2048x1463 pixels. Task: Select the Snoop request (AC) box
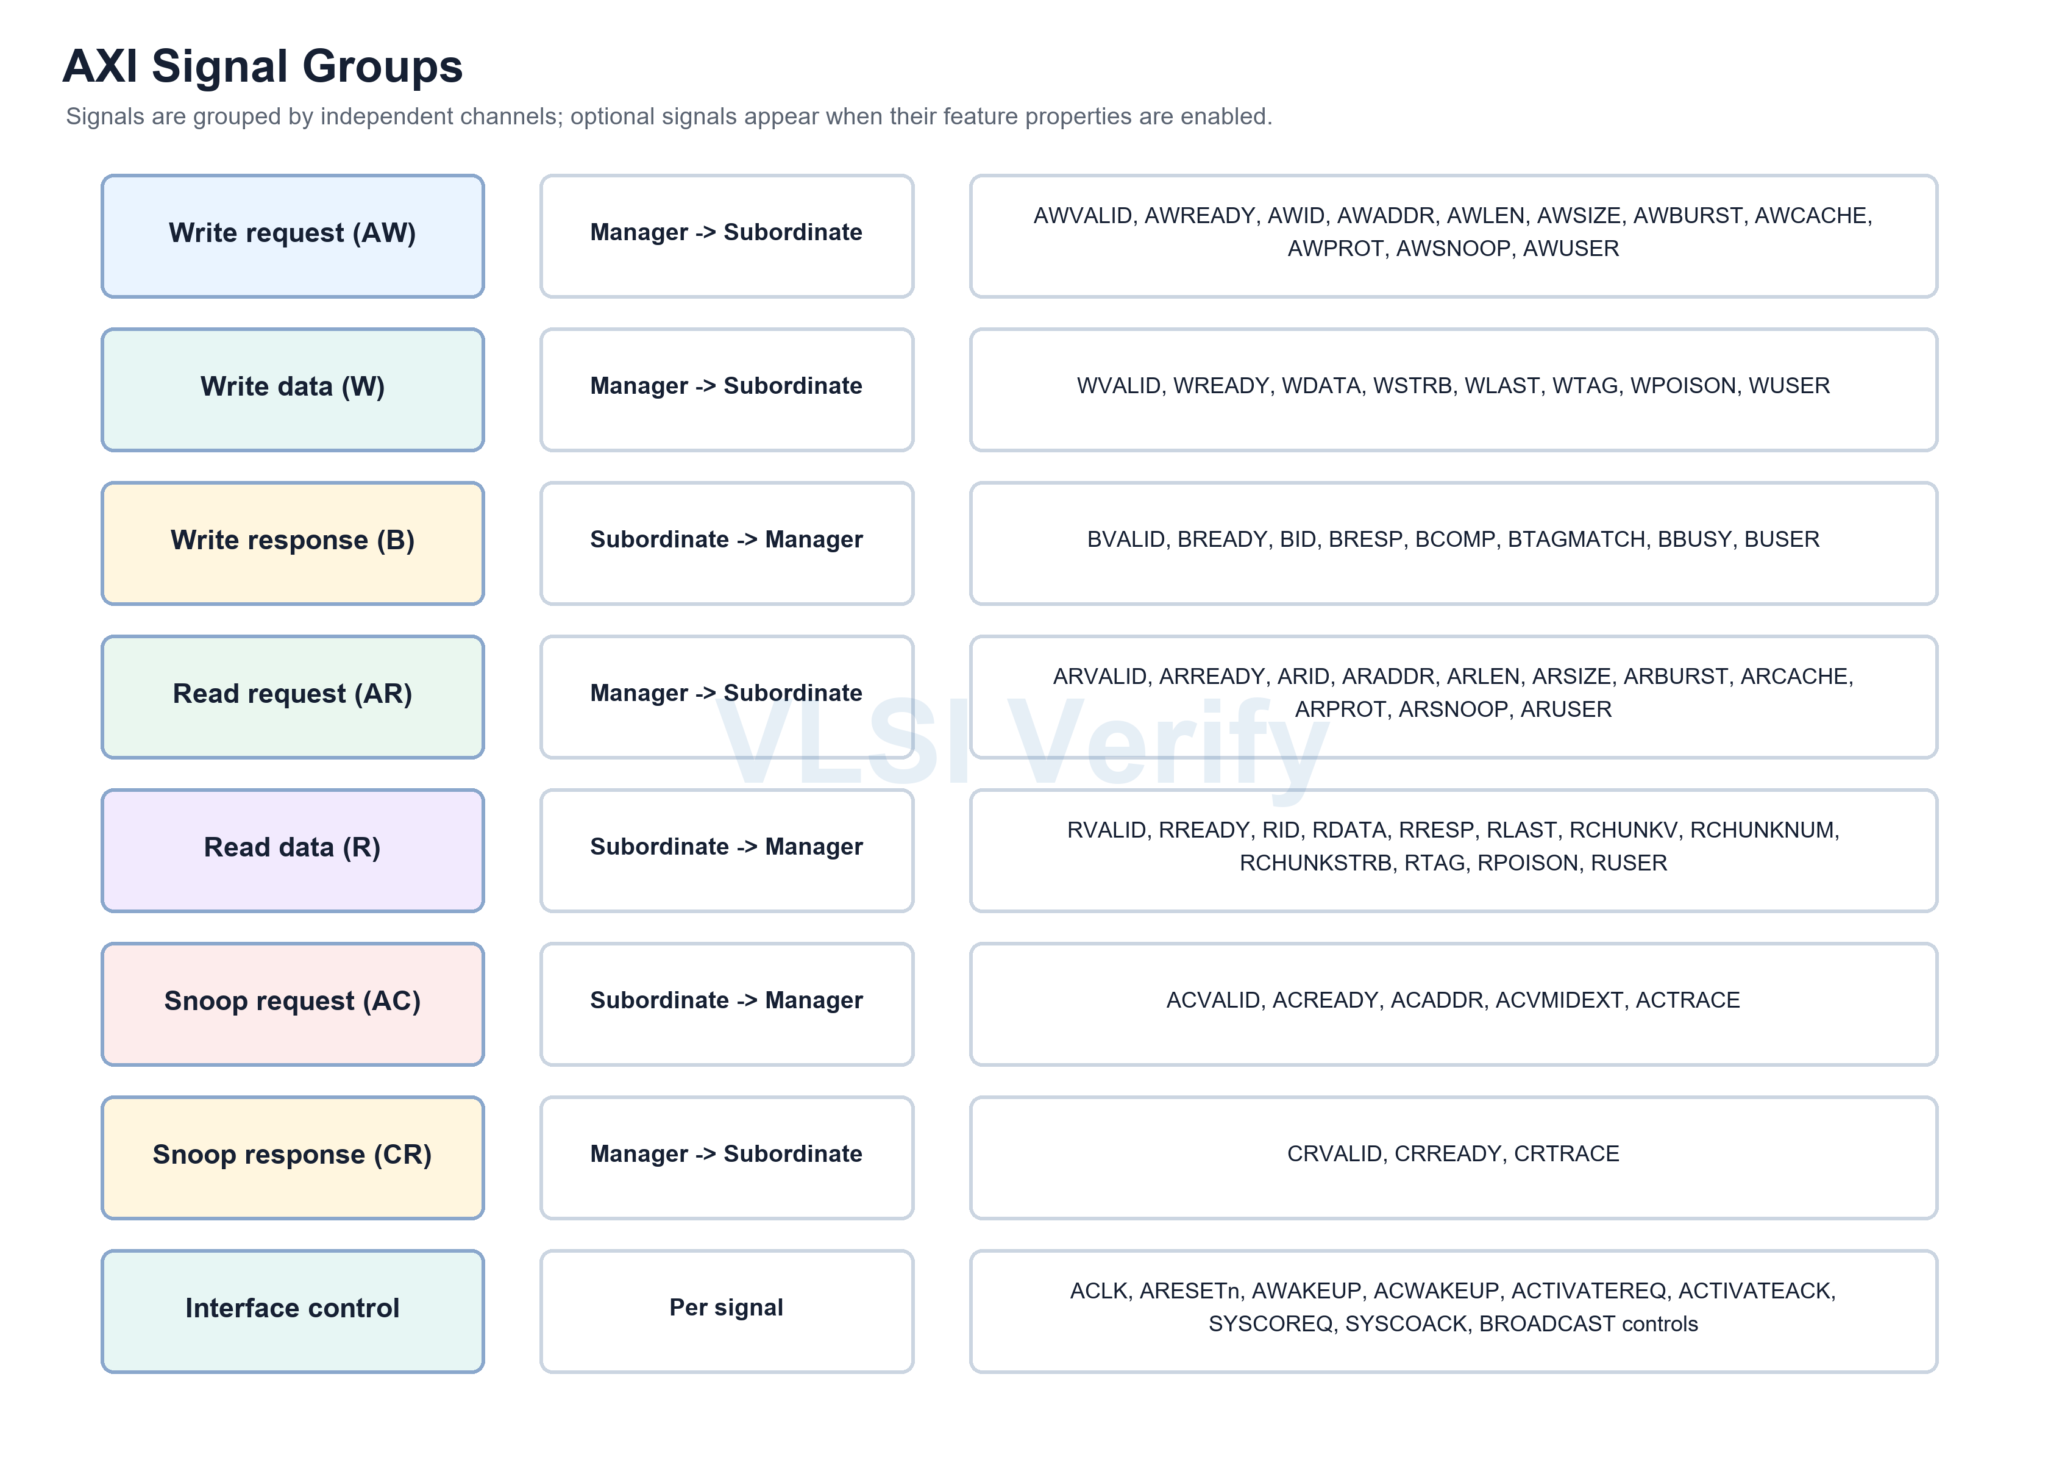click(293, 1004)
